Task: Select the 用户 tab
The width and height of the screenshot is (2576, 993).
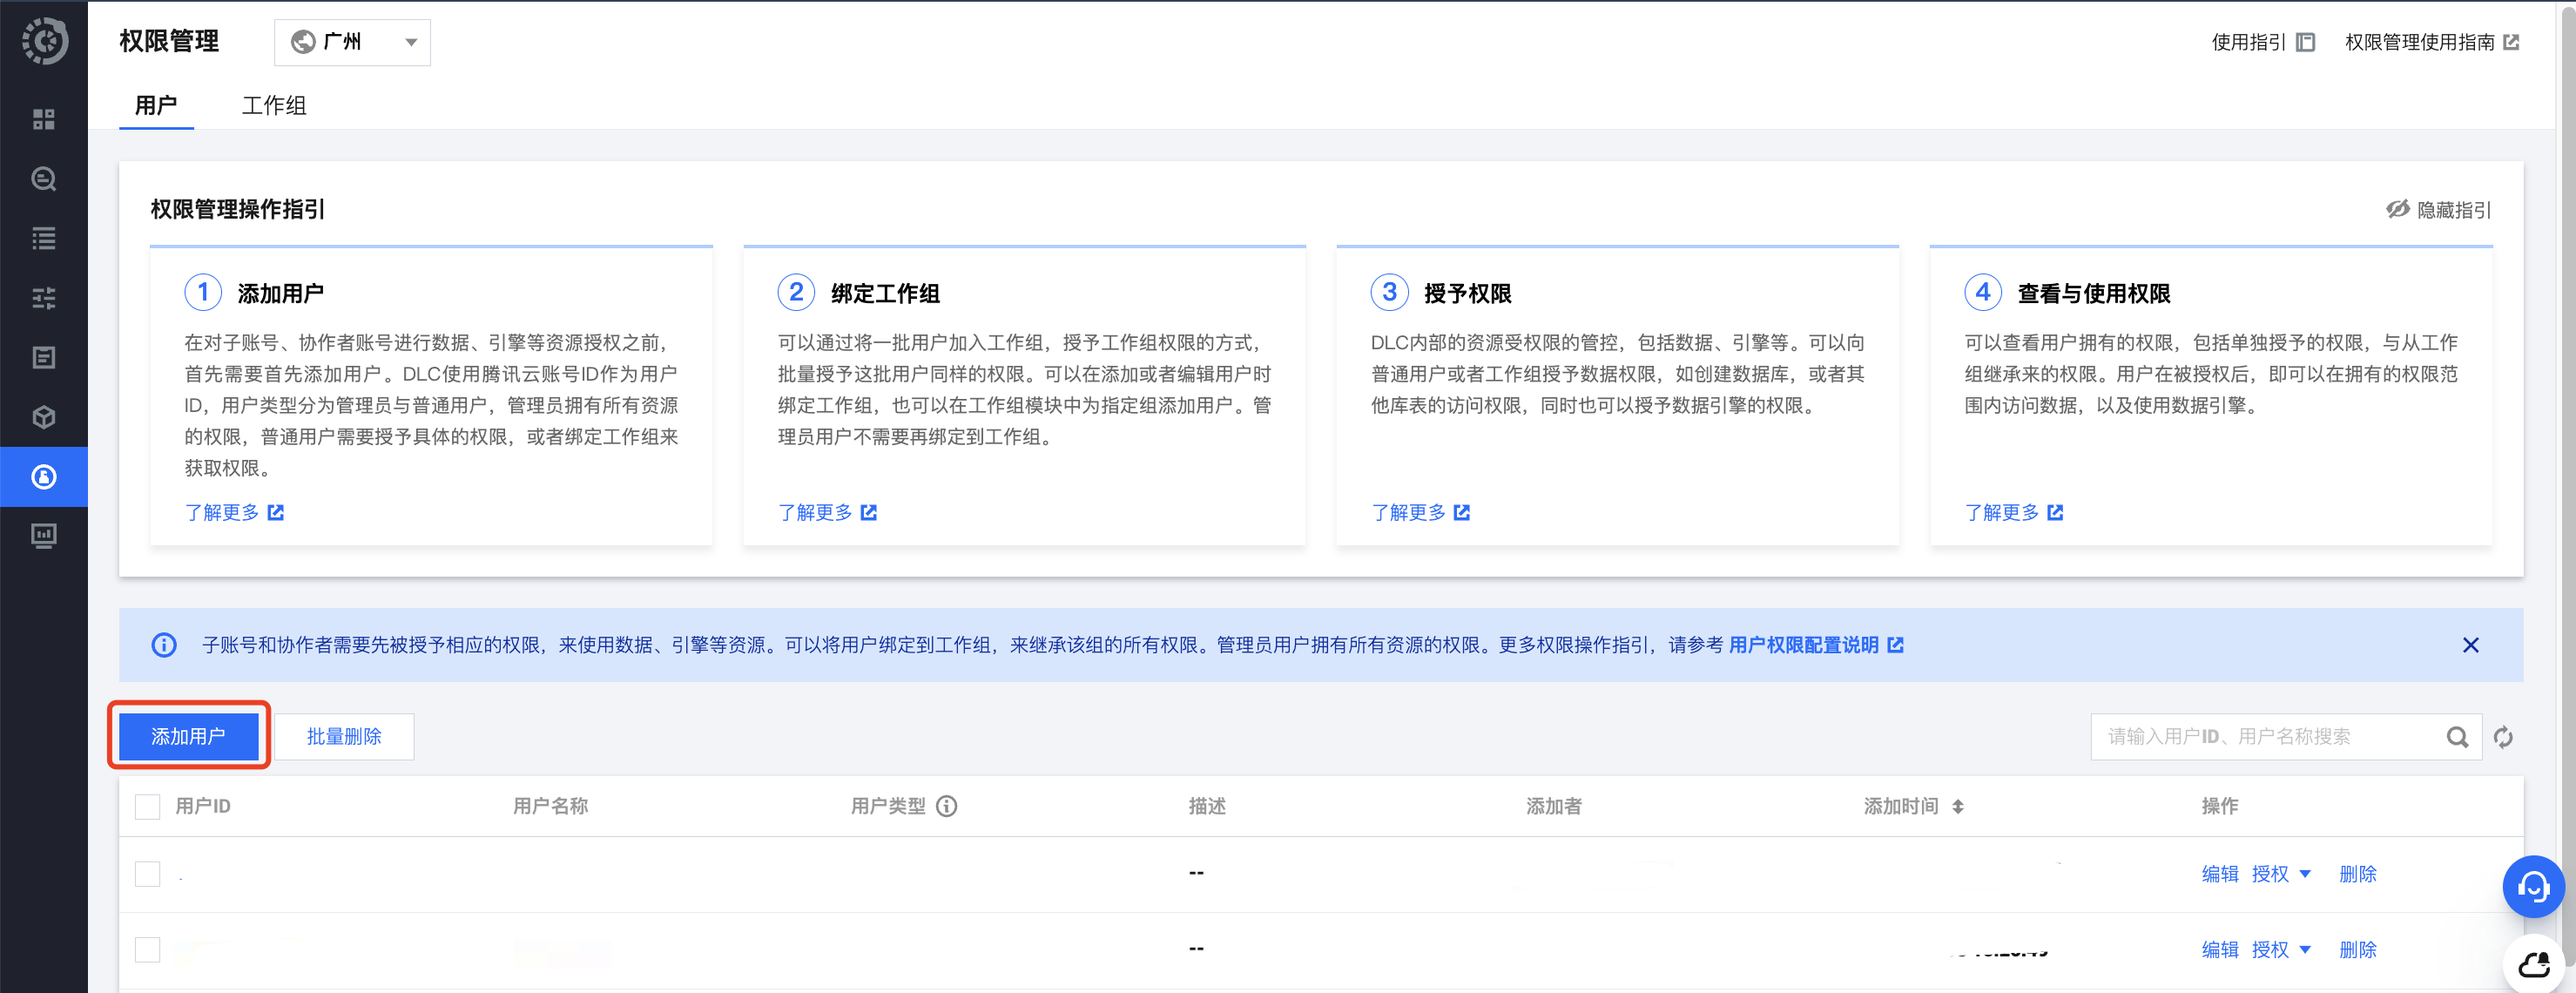Action: (155, 106)
